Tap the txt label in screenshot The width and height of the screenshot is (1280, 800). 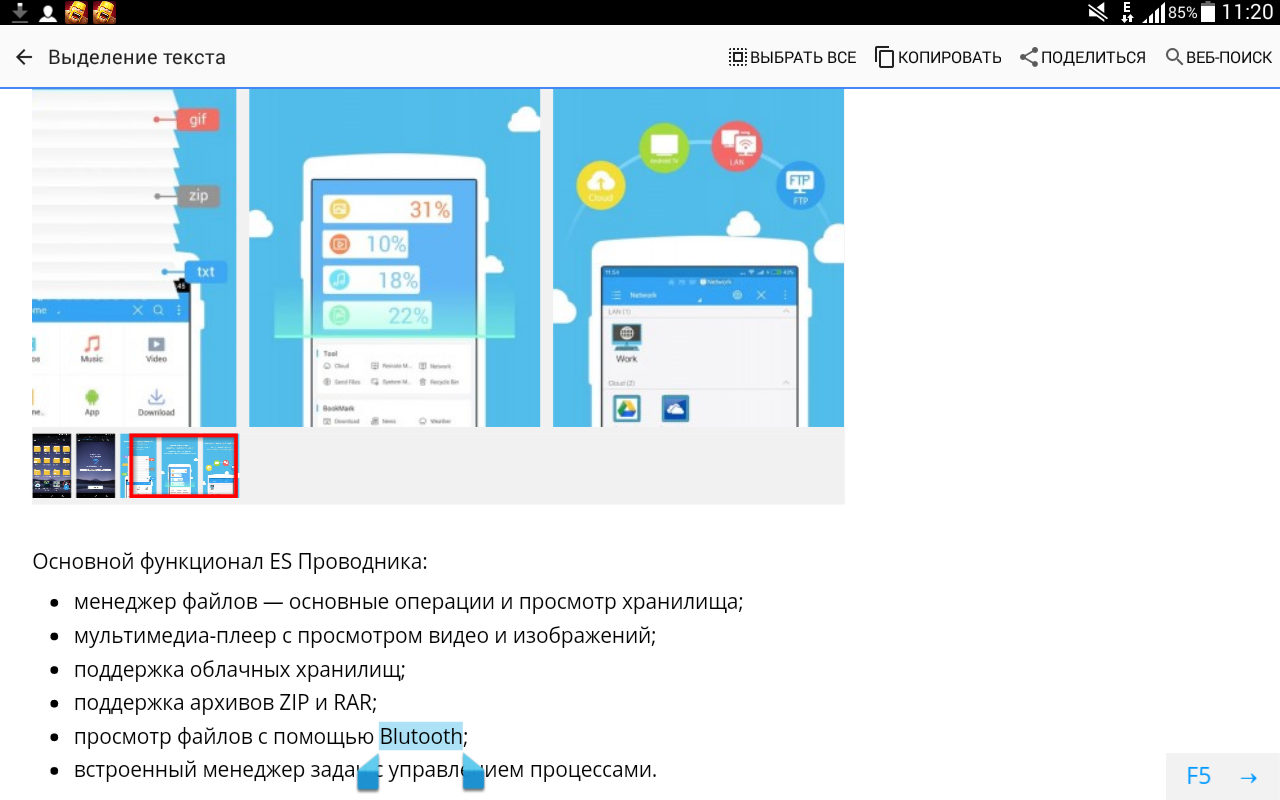point(205,272)
